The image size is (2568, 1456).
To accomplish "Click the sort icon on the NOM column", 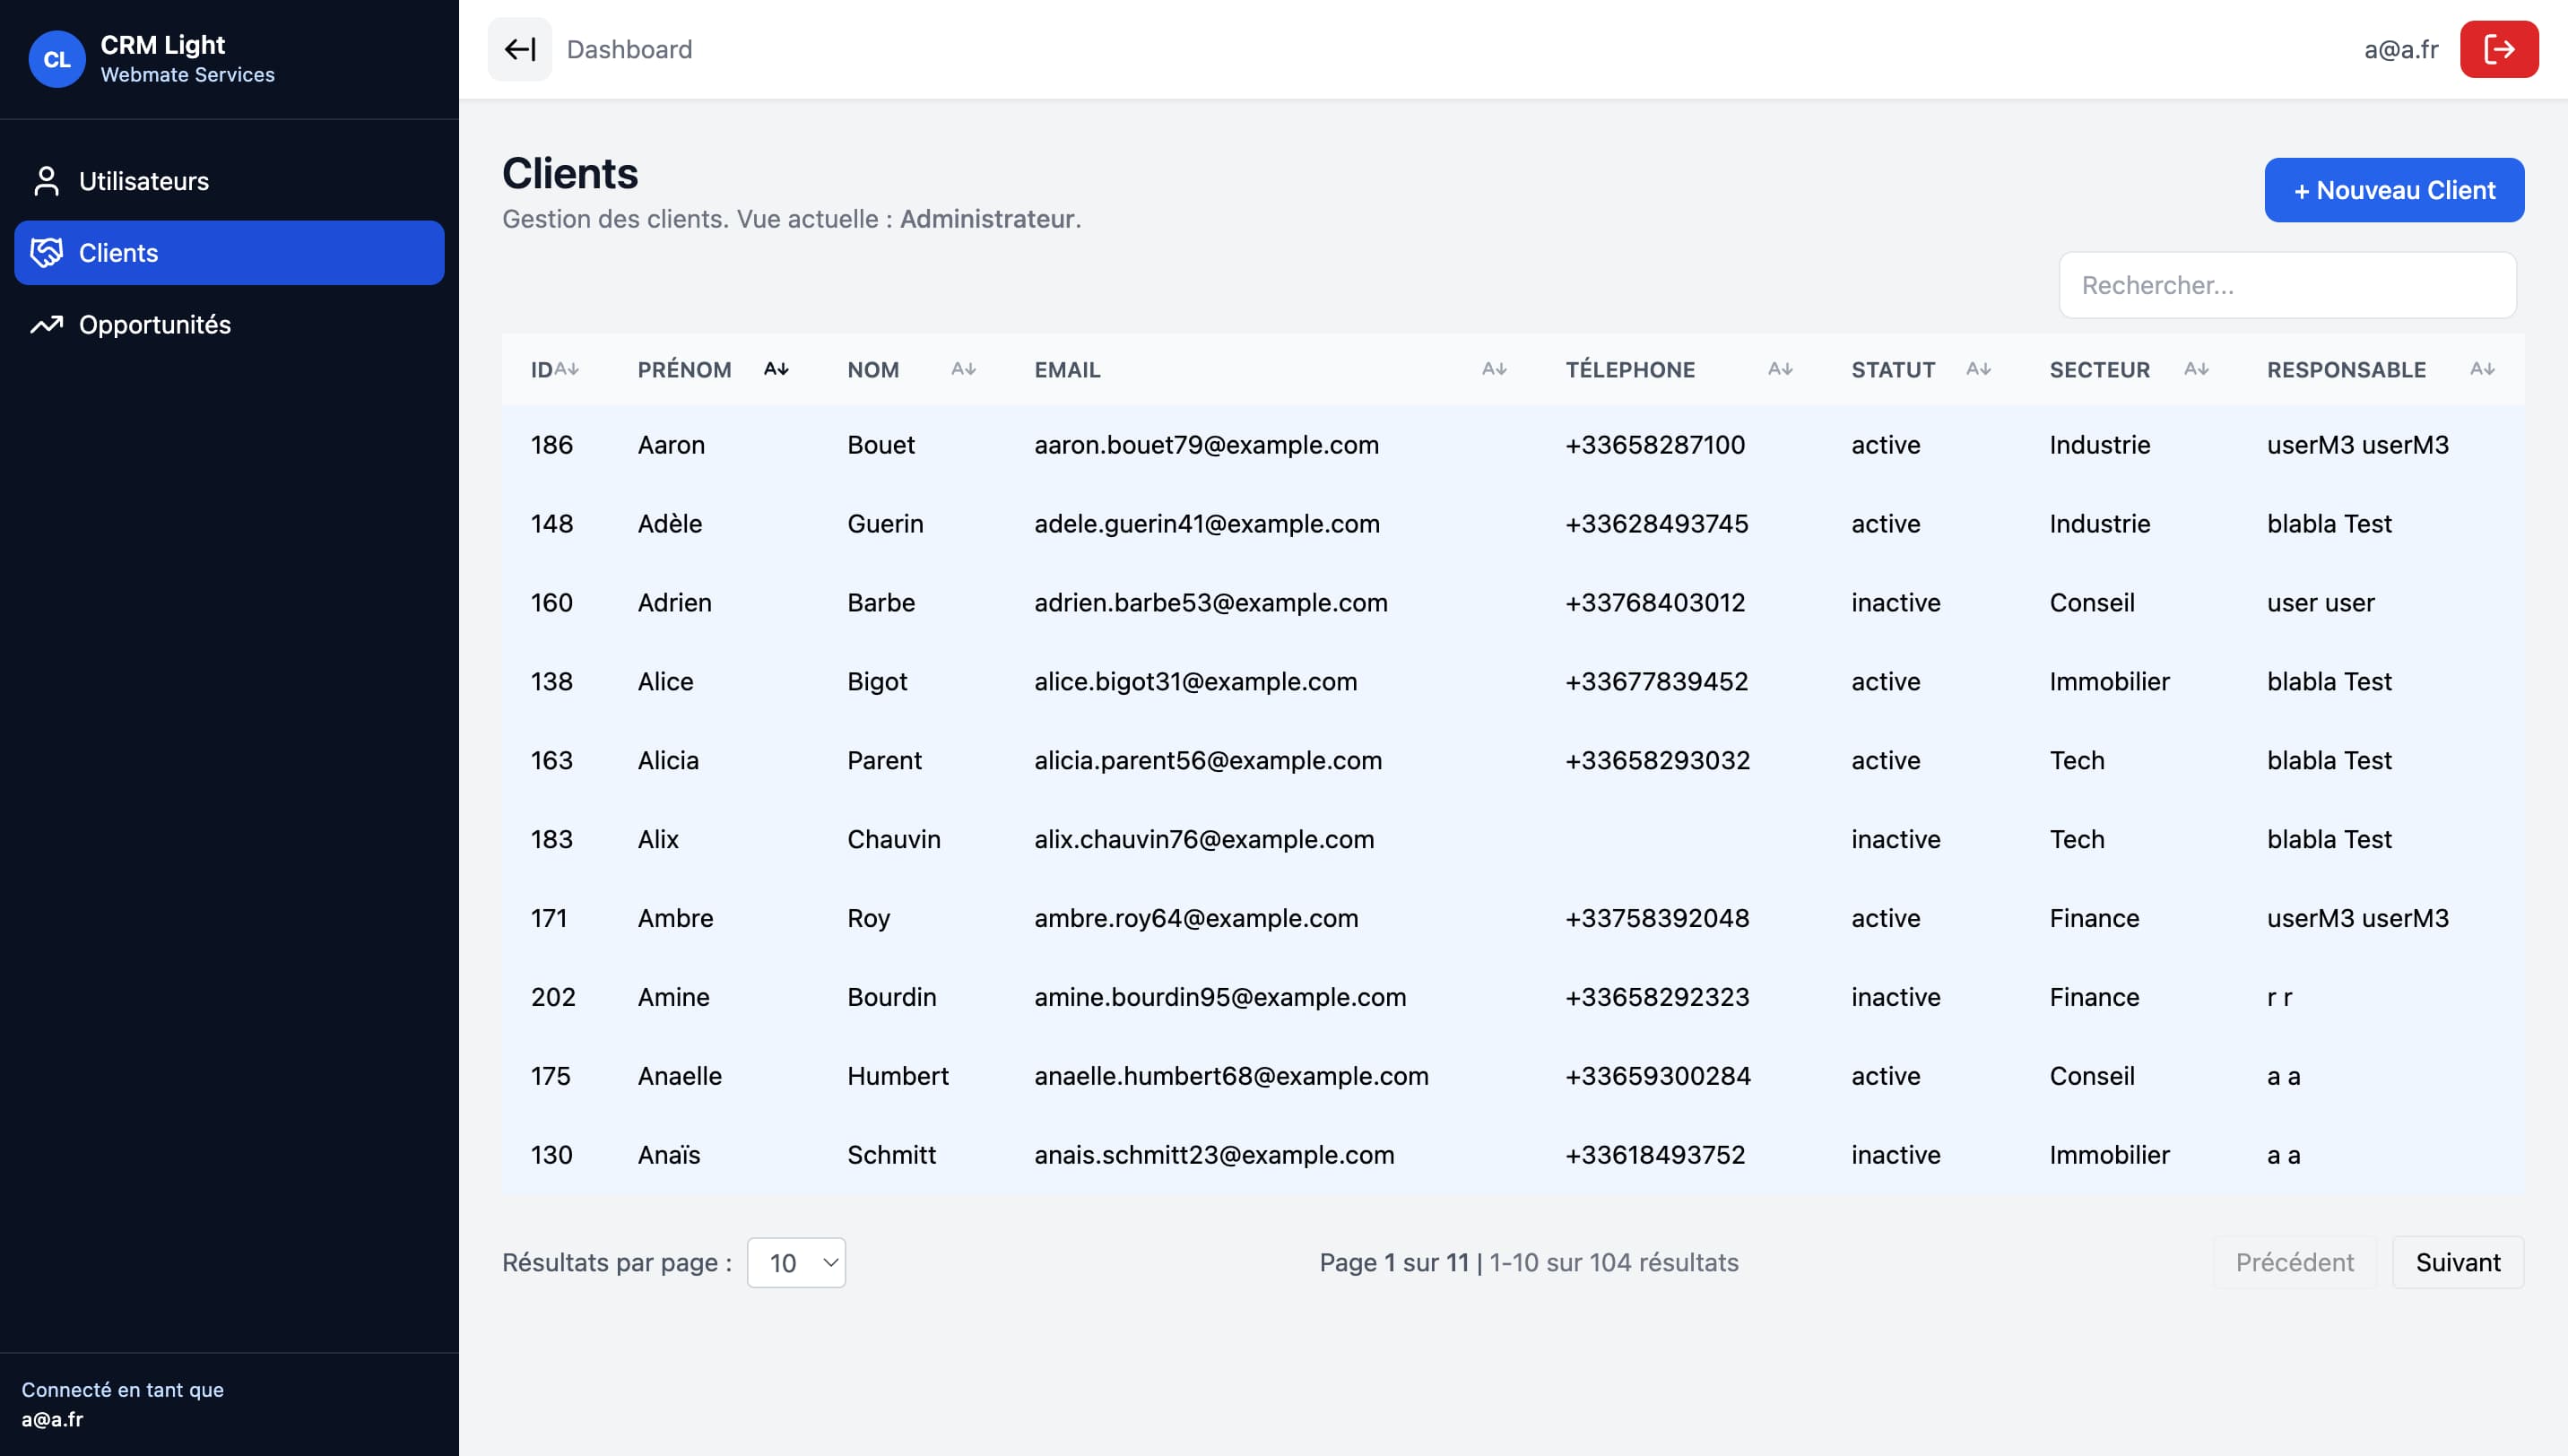I will click(963, 368).
